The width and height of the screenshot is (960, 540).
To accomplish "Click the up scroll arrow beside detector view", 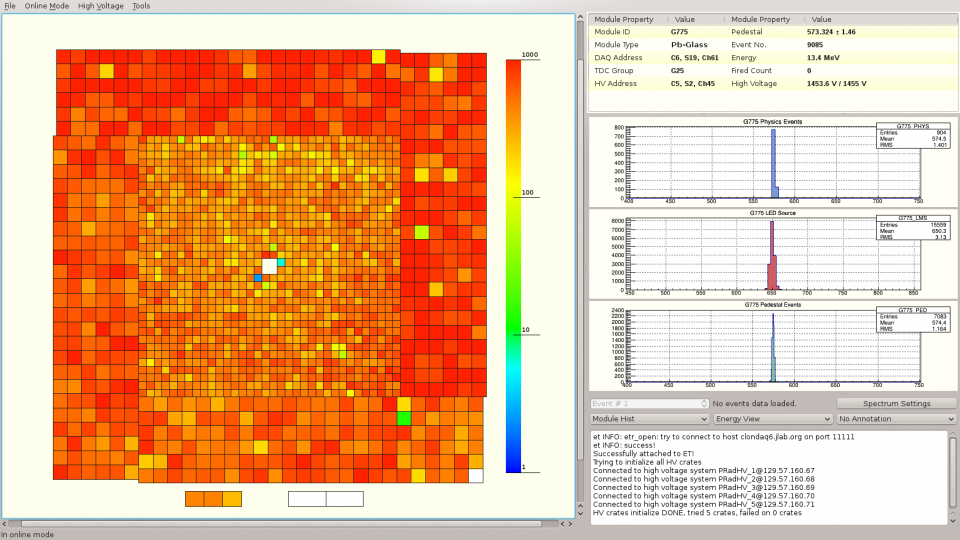I will pyautogui.click(x=581, y=18).
